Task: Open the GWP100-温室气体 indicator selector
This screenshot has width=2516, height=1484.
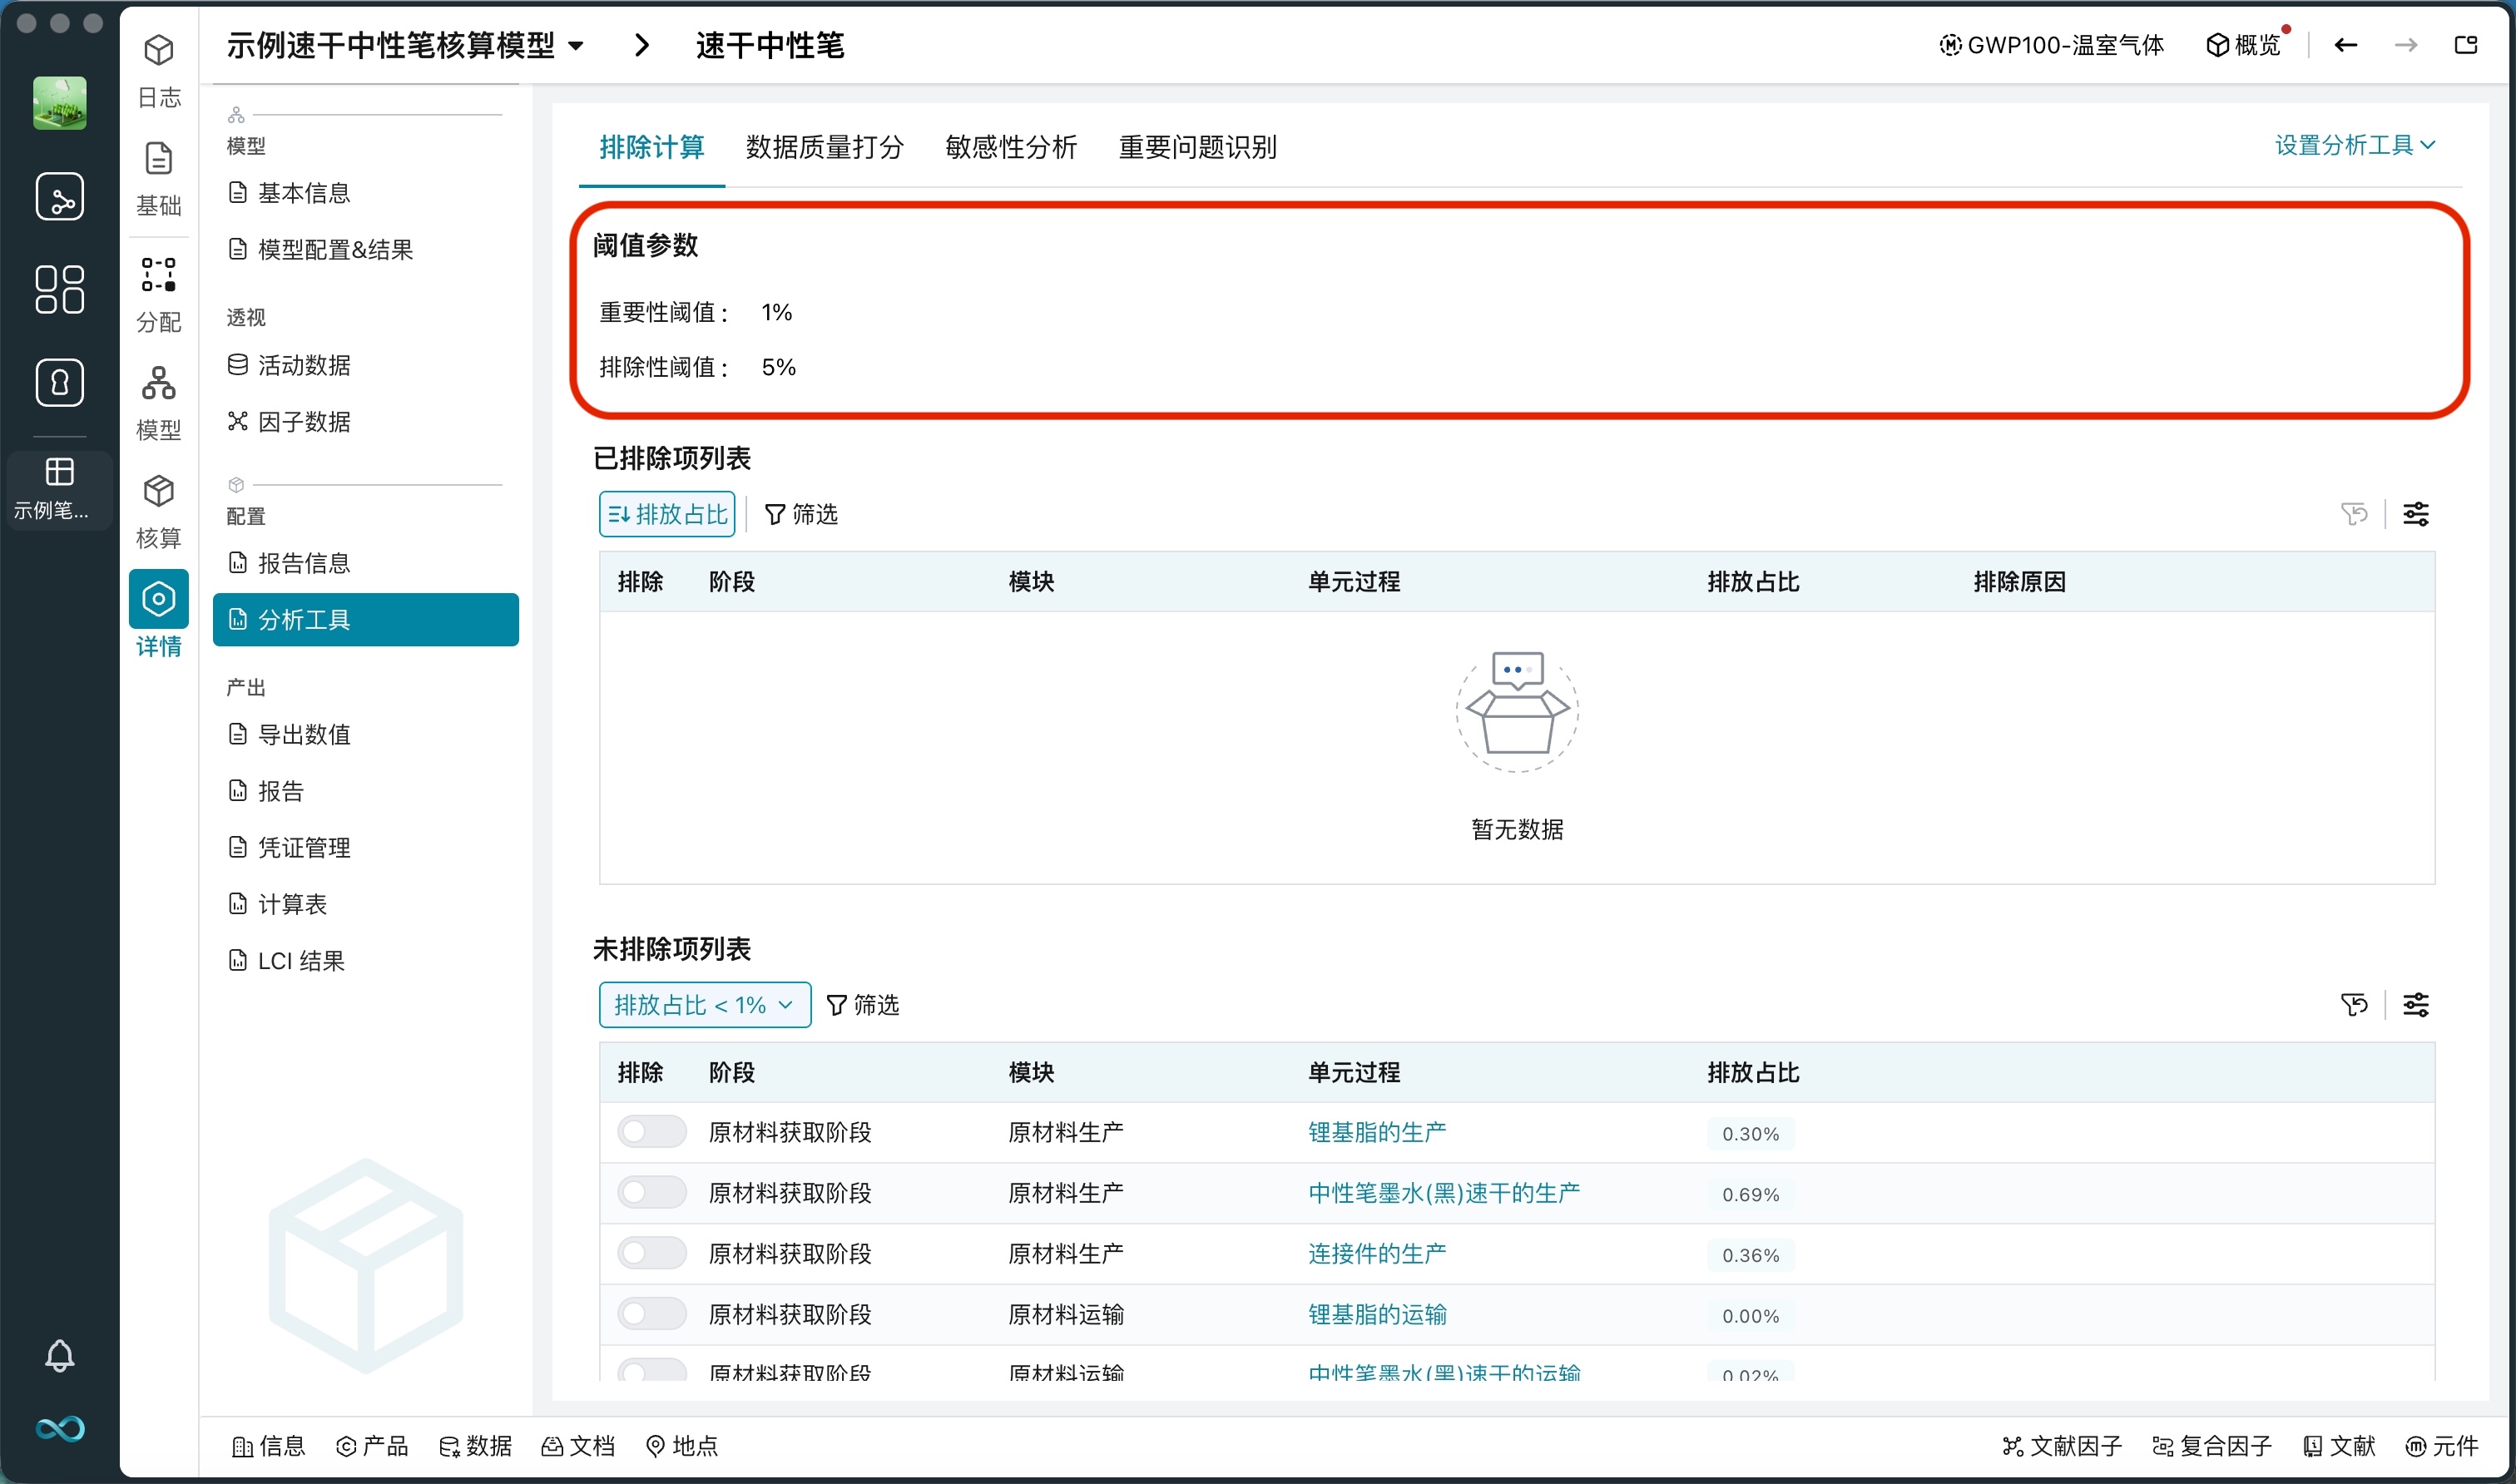Action: click(x=2051, y=45)
